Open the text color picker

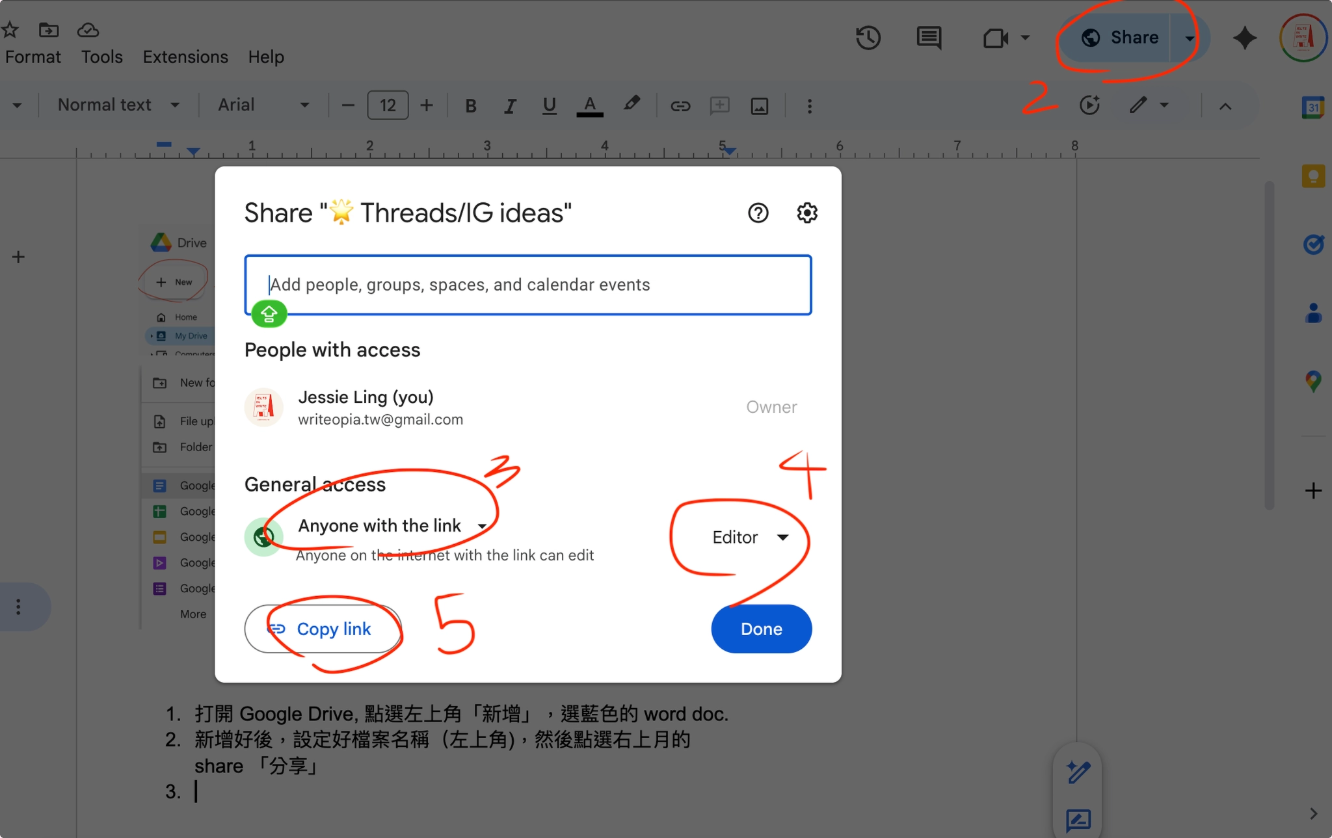pyautogui.click(x=590, y=105)
